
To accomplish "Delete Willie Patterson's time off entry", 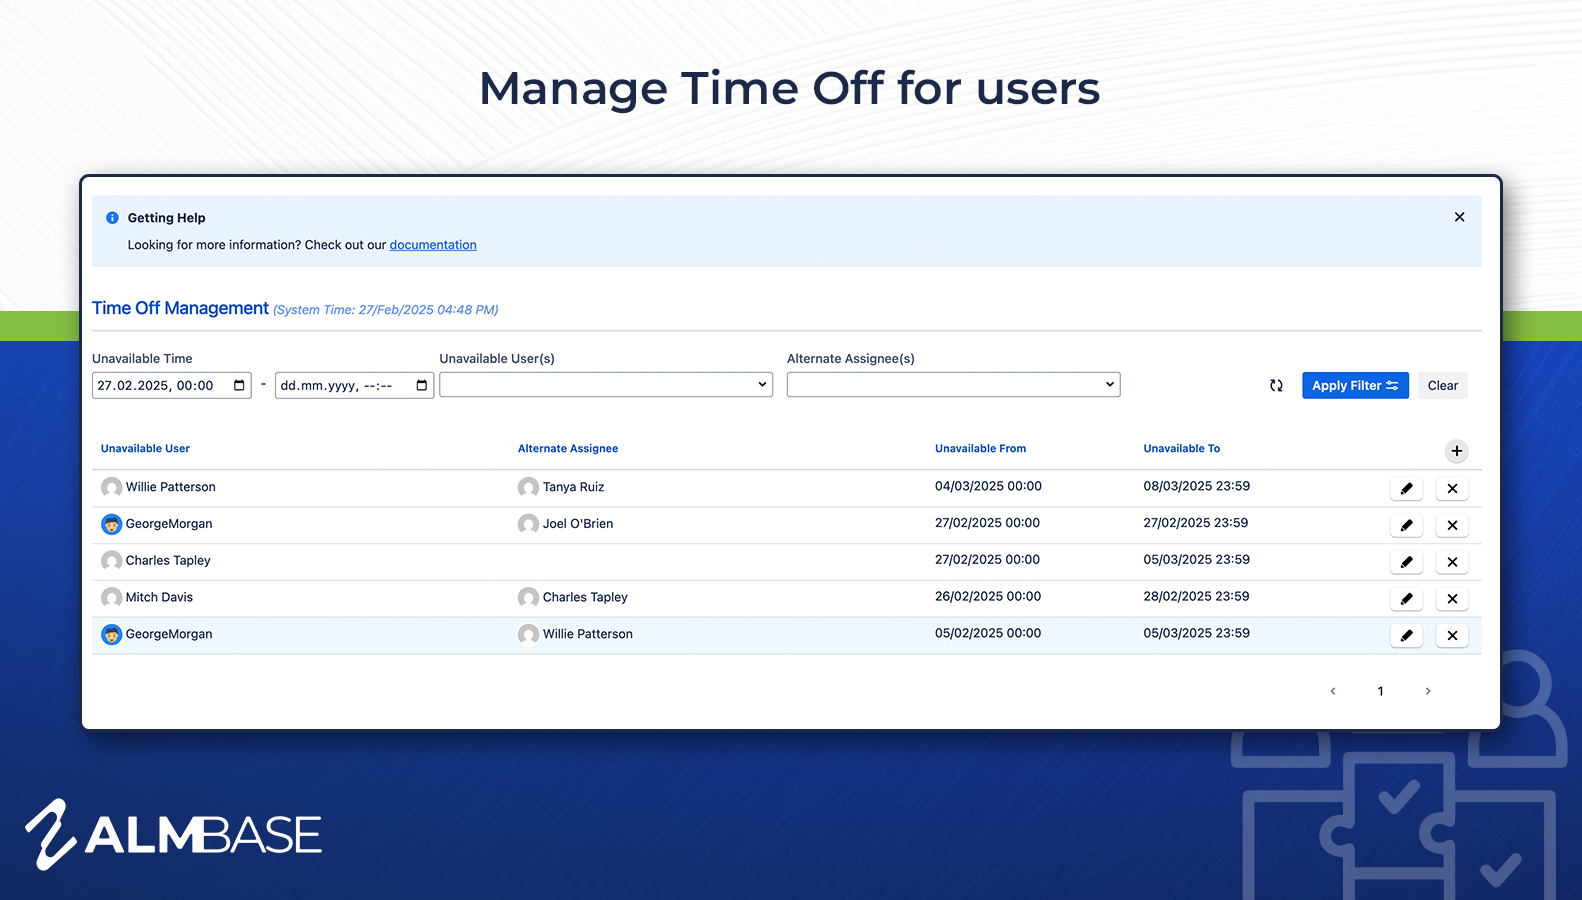I will tap(1452, 489).
